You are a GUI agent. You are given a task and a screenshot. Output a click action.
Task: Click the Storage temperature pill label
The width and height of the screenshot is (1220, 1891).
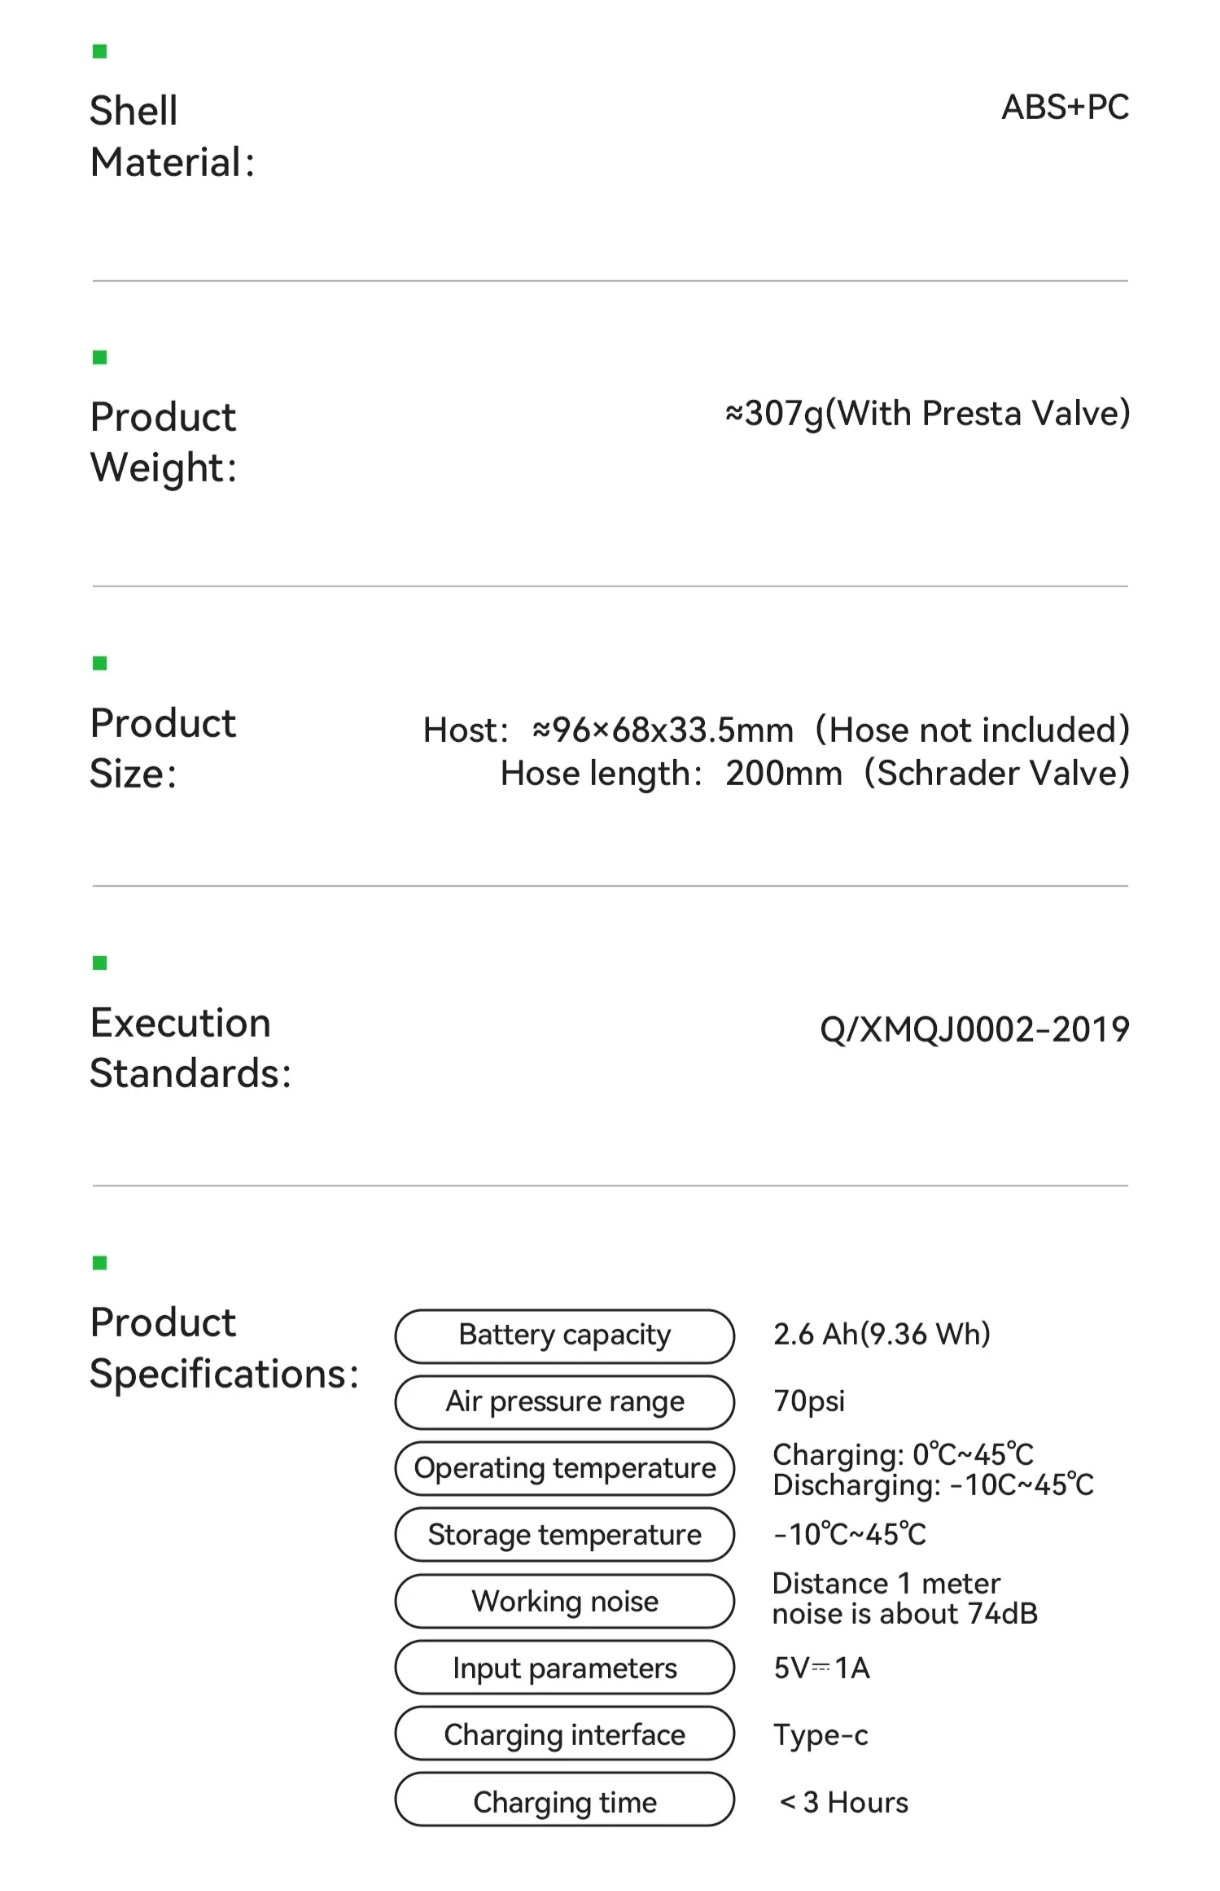click(565, 1535)
